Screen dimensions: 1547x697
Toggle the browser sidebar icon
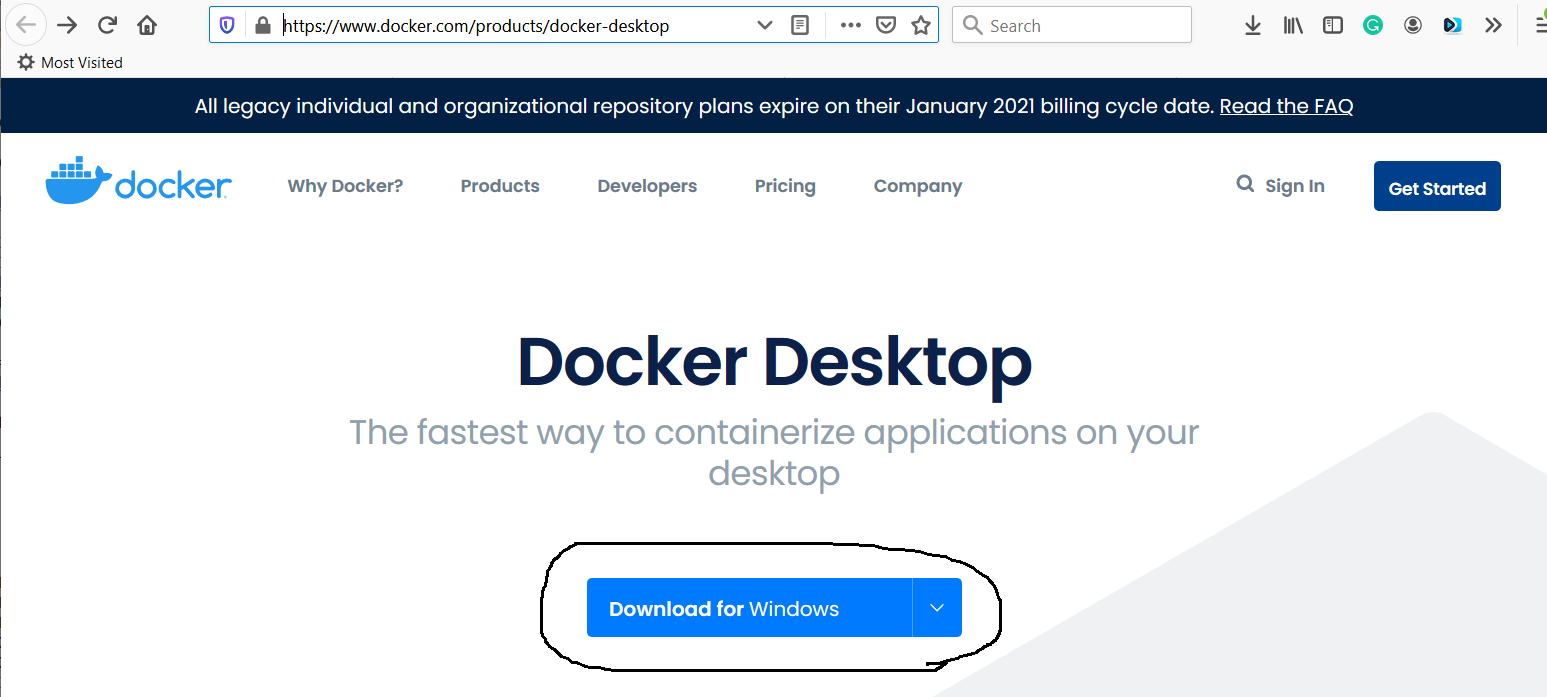click(1333, 26)
